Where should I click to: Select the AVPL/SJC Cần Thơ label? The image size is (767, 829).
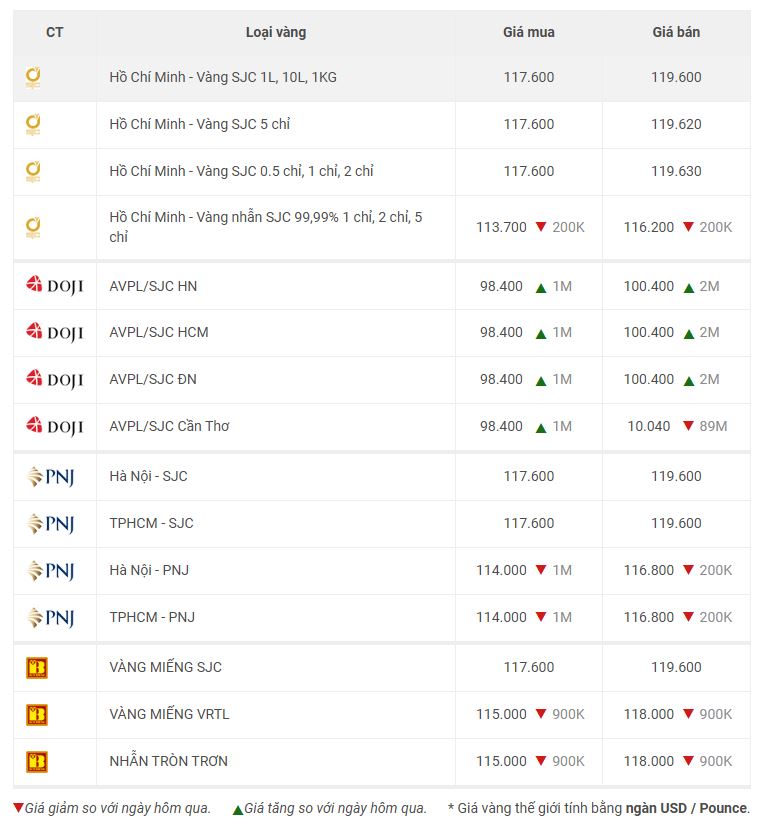(x=169, y=426)
